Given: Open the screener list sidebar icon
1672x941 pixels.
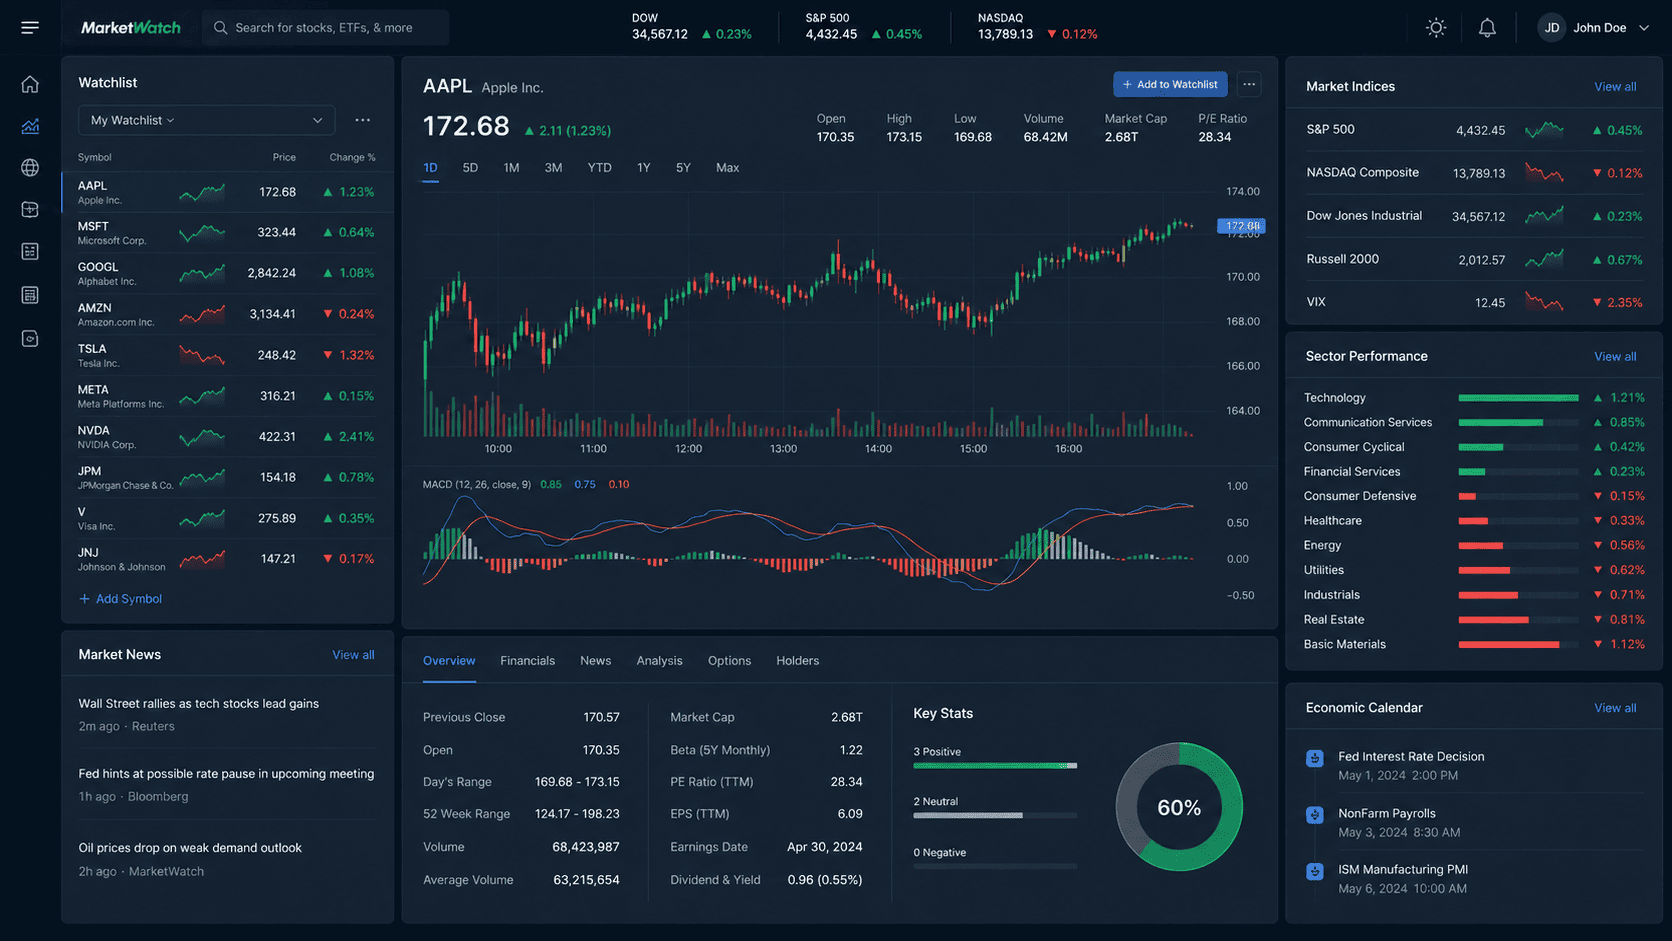Looking at the screenshot, I should coord(30,252).
